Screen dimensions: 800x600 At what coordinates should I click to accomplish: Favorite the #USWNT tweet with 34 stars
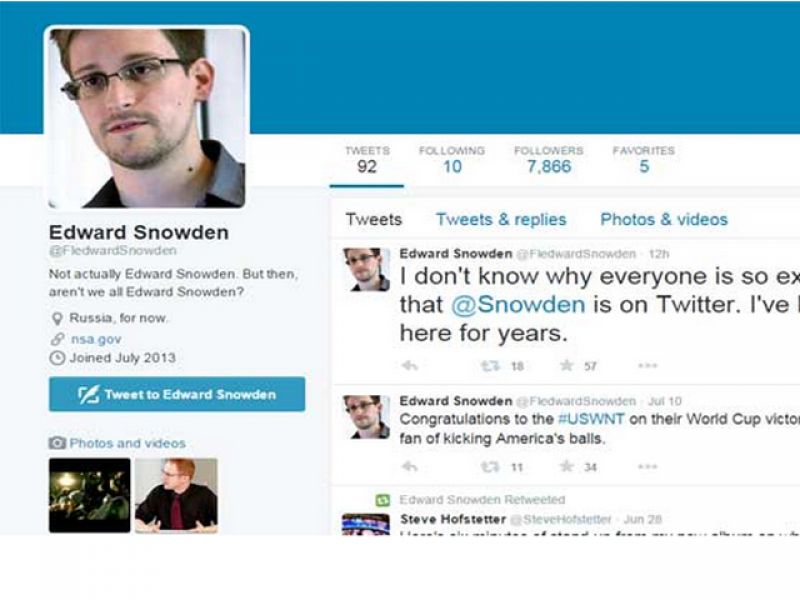pyautogui.click(x=566, y=466)
